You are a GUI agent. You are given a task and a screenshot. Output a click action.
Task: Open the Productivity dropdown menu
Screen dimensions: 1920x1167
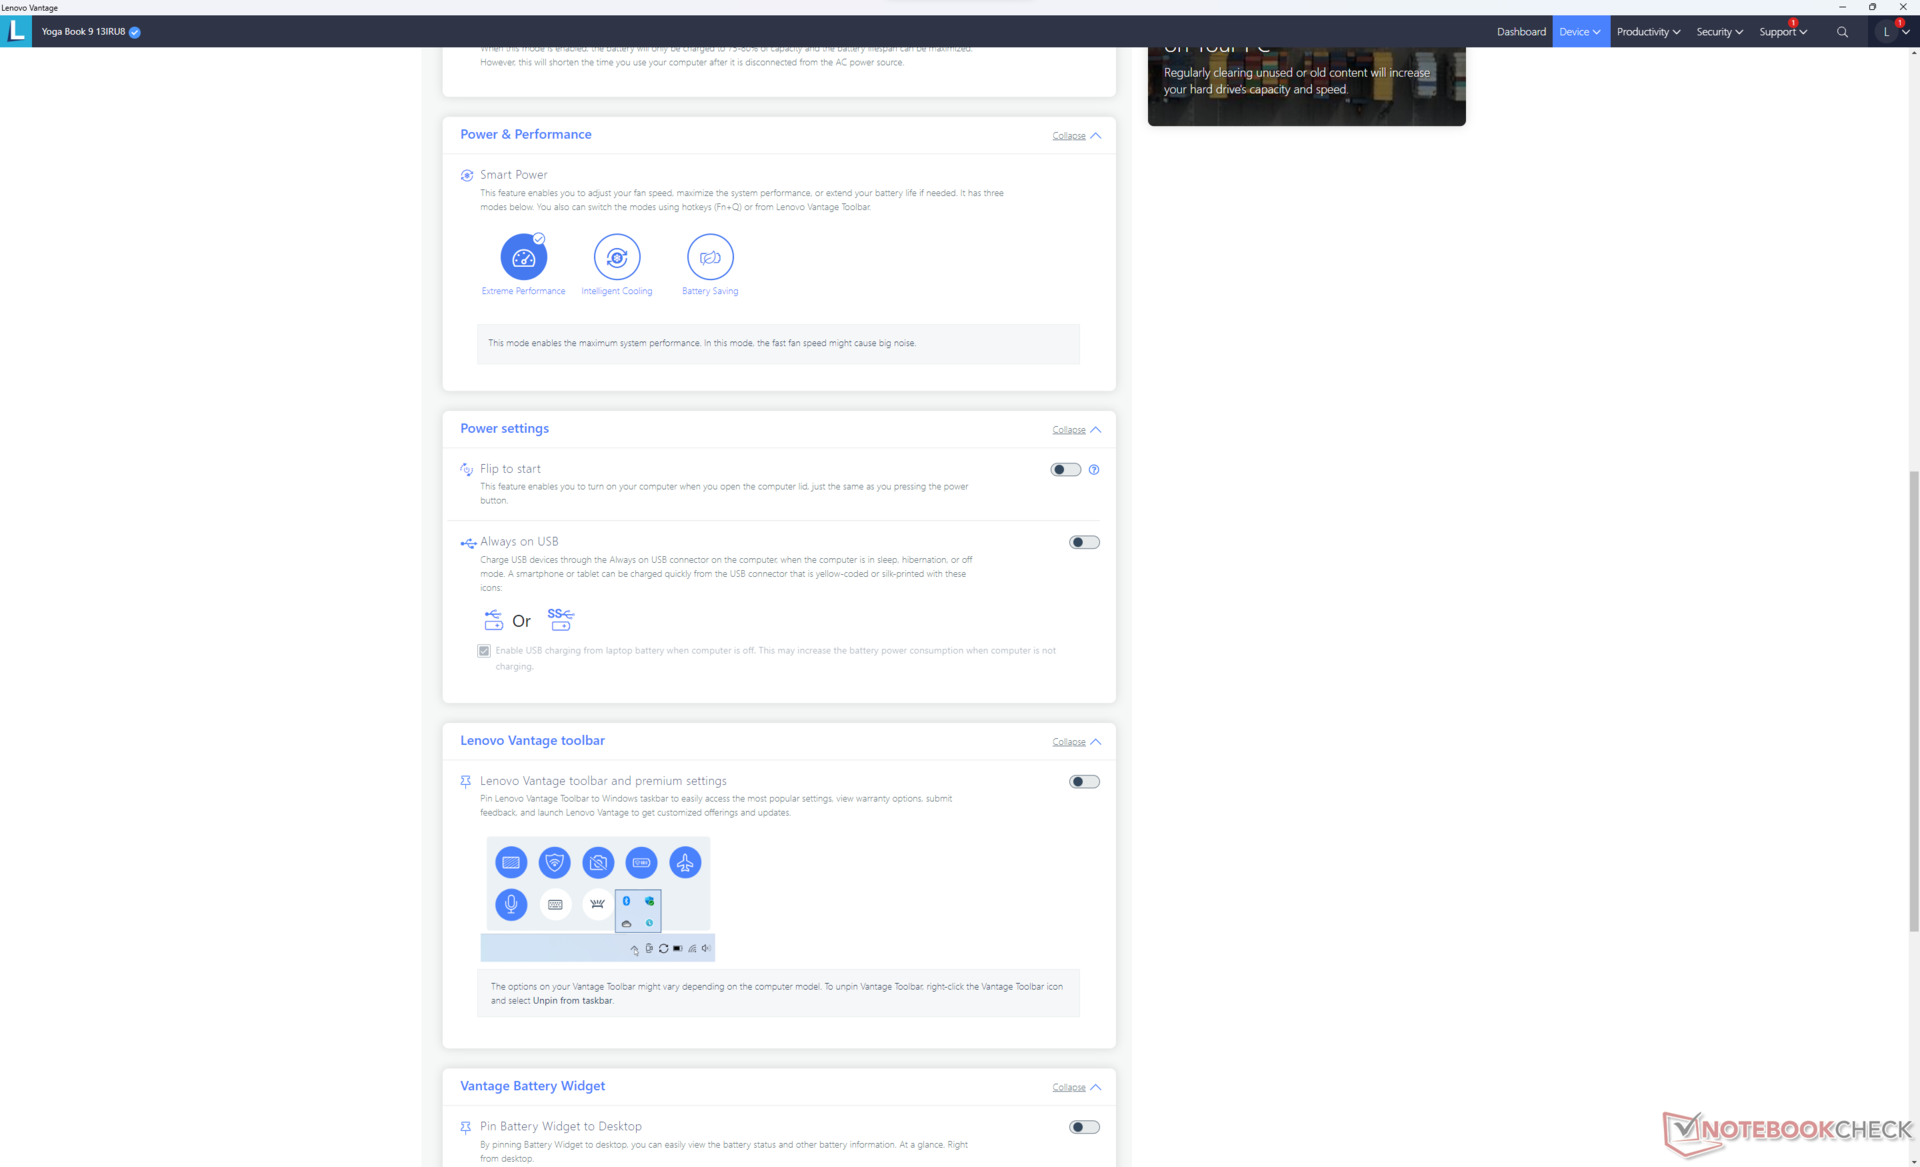point(1648,32)
